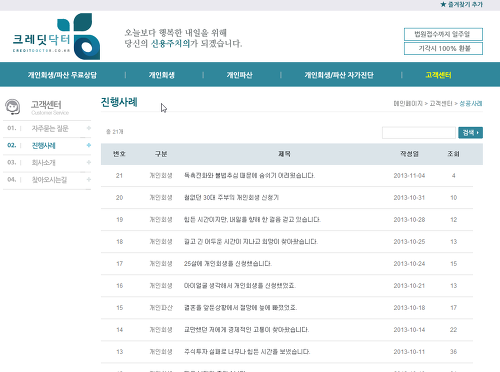500x372 pixels.
Task: Open post 15 title in 개인파산 row
Action: 240,308
